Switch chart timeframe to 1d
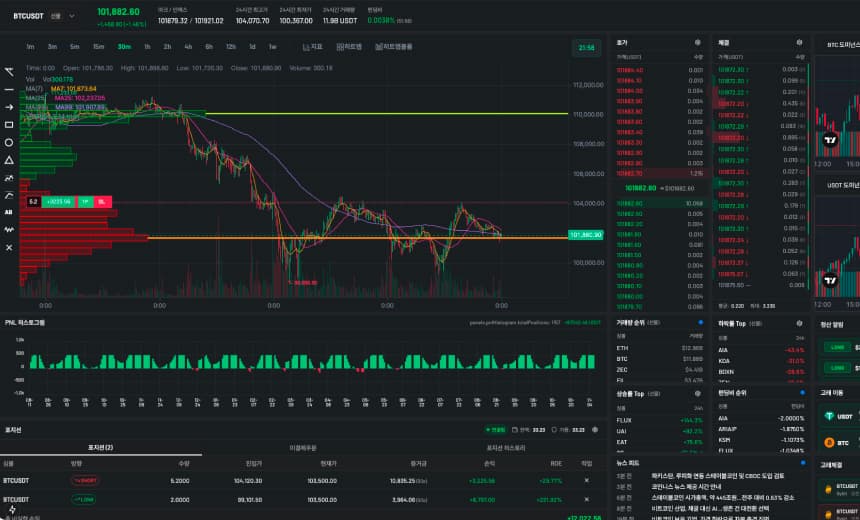The image size is (860, 520). pyautogui.click(x=251, y=46)
